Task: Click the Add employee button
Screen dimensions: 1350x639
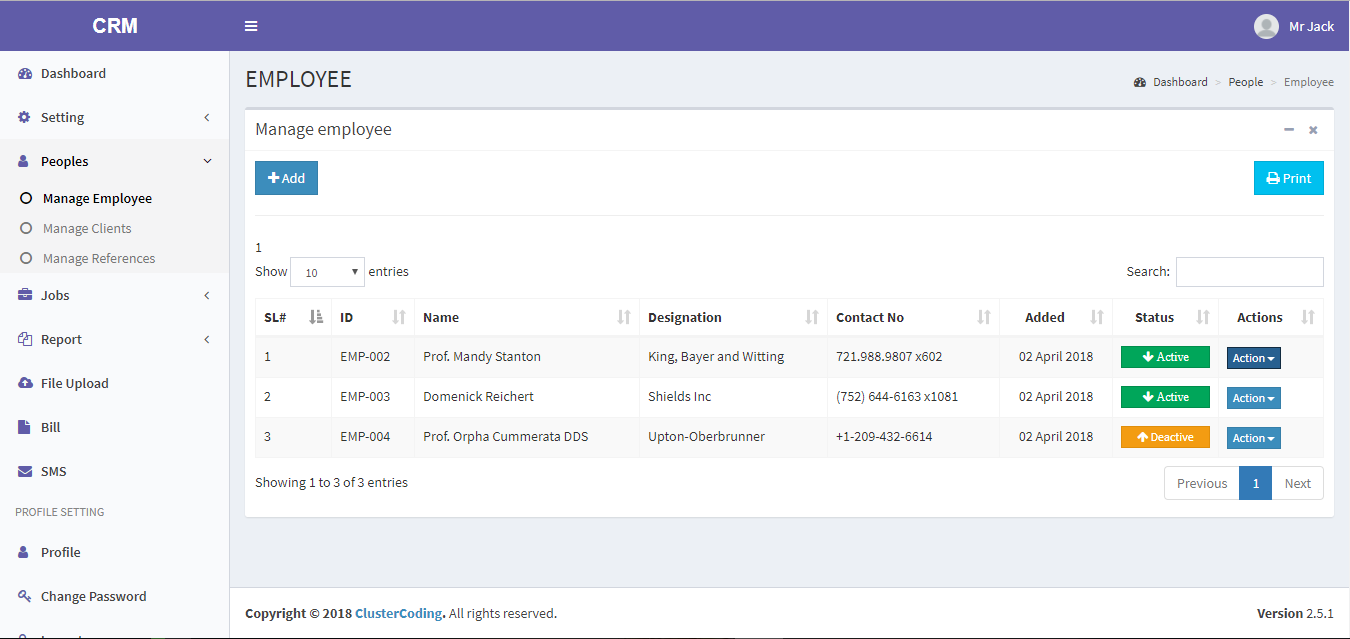Action: click(x=286, y=178)
